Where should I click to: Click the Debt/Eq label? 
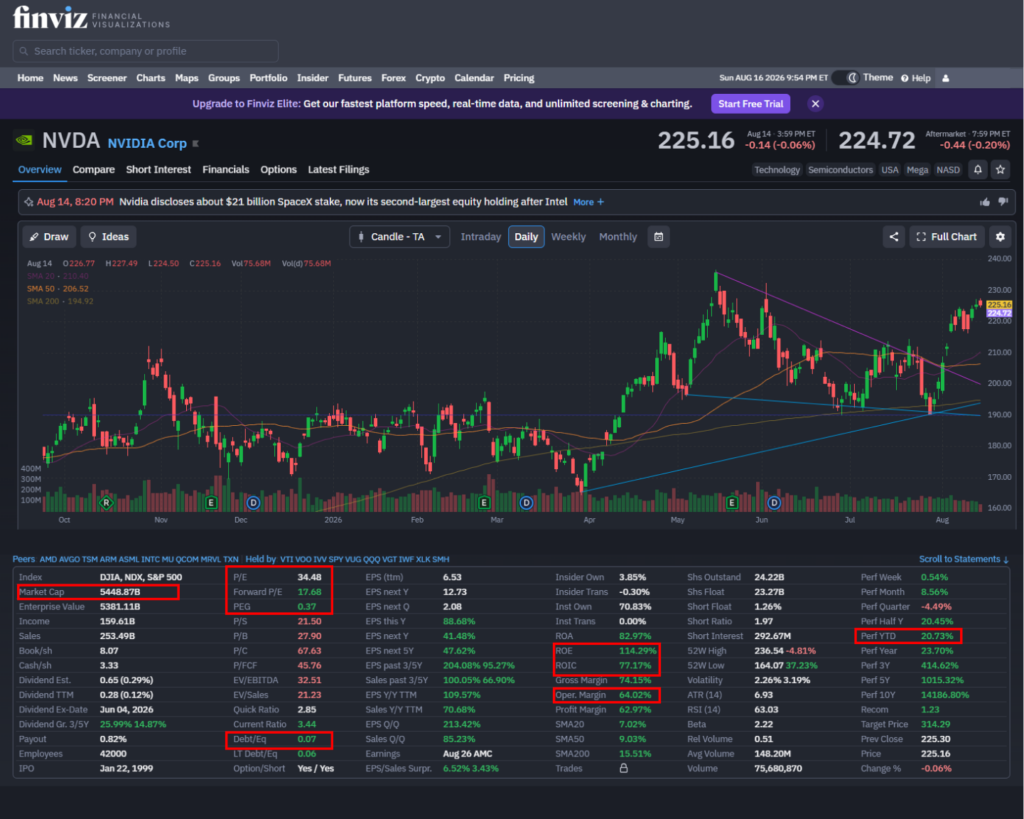pyautogui.click(x=249, y=739)
